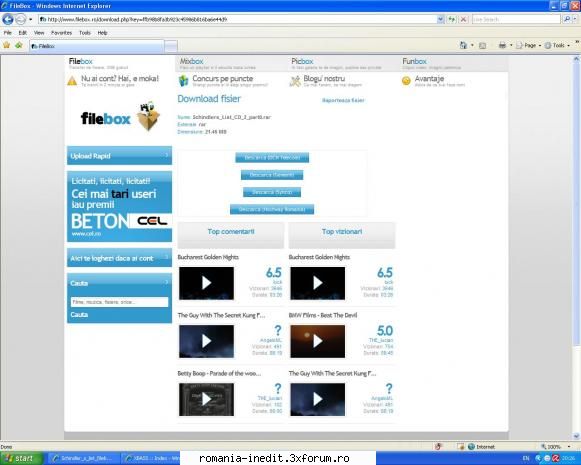
Task: Click the Windows Start button
Action: [x=21, y=458]
